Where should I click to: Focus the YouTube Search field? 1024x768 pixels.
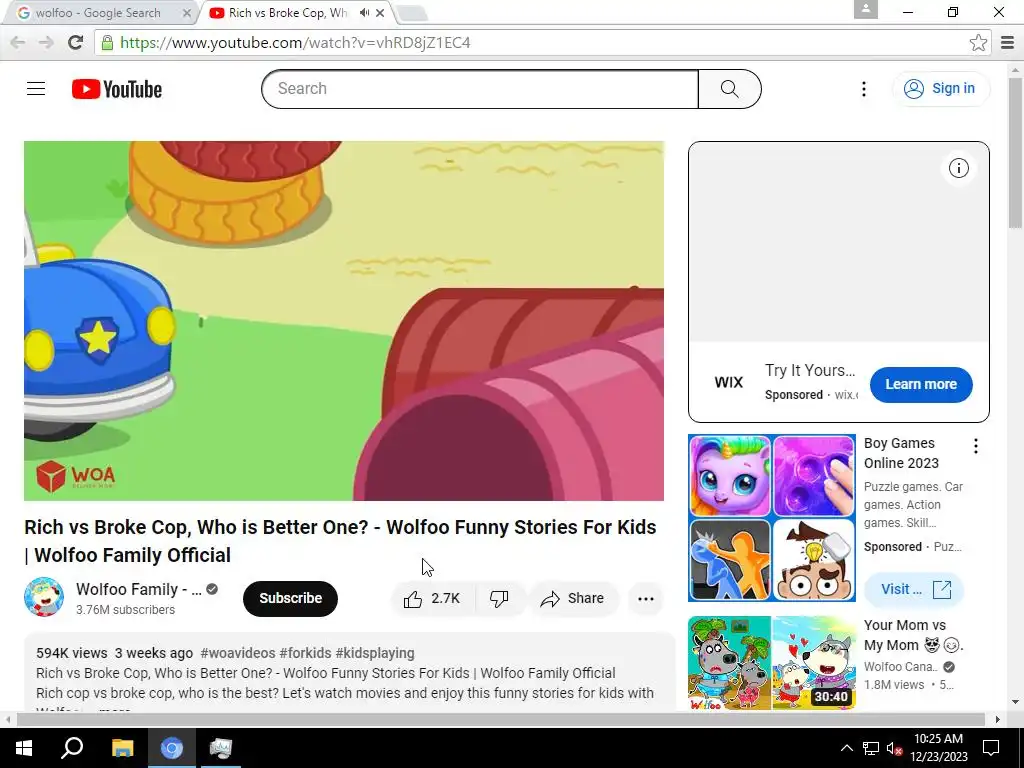click(480, 89)
